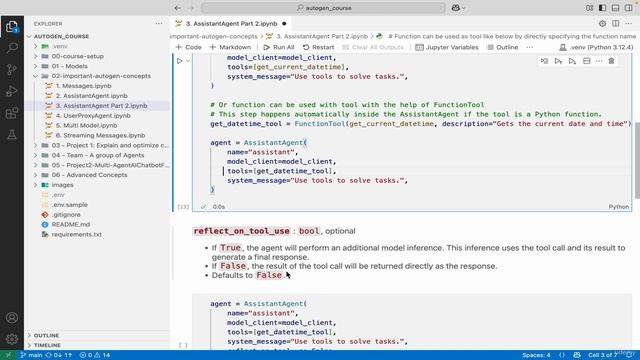Image resolution: width=640 pixels, height=360 pixels.
Task: Expand the OUTLINE section
Action: click(x=46, y=335)
